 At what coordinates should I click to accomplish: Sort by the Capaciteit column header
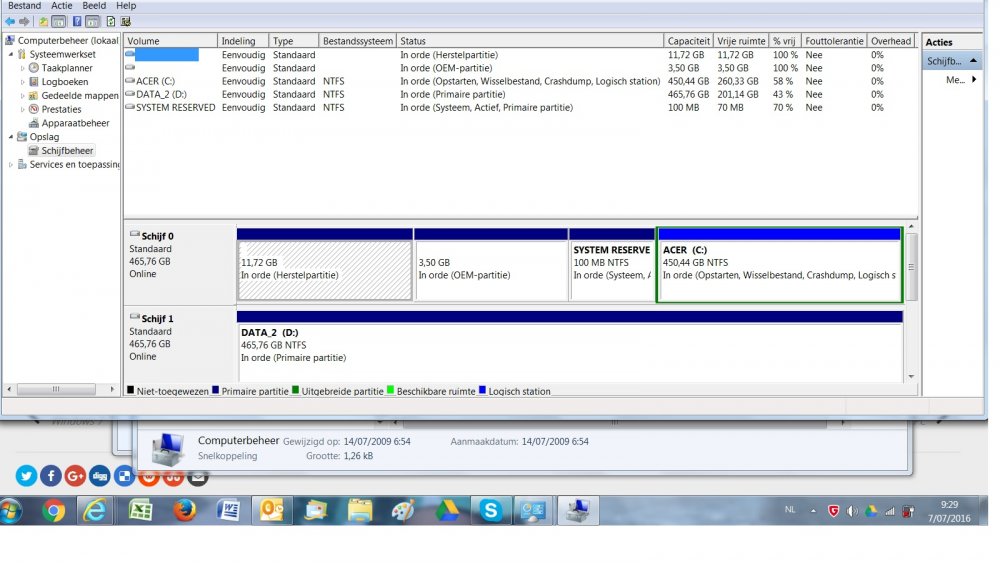688,41
